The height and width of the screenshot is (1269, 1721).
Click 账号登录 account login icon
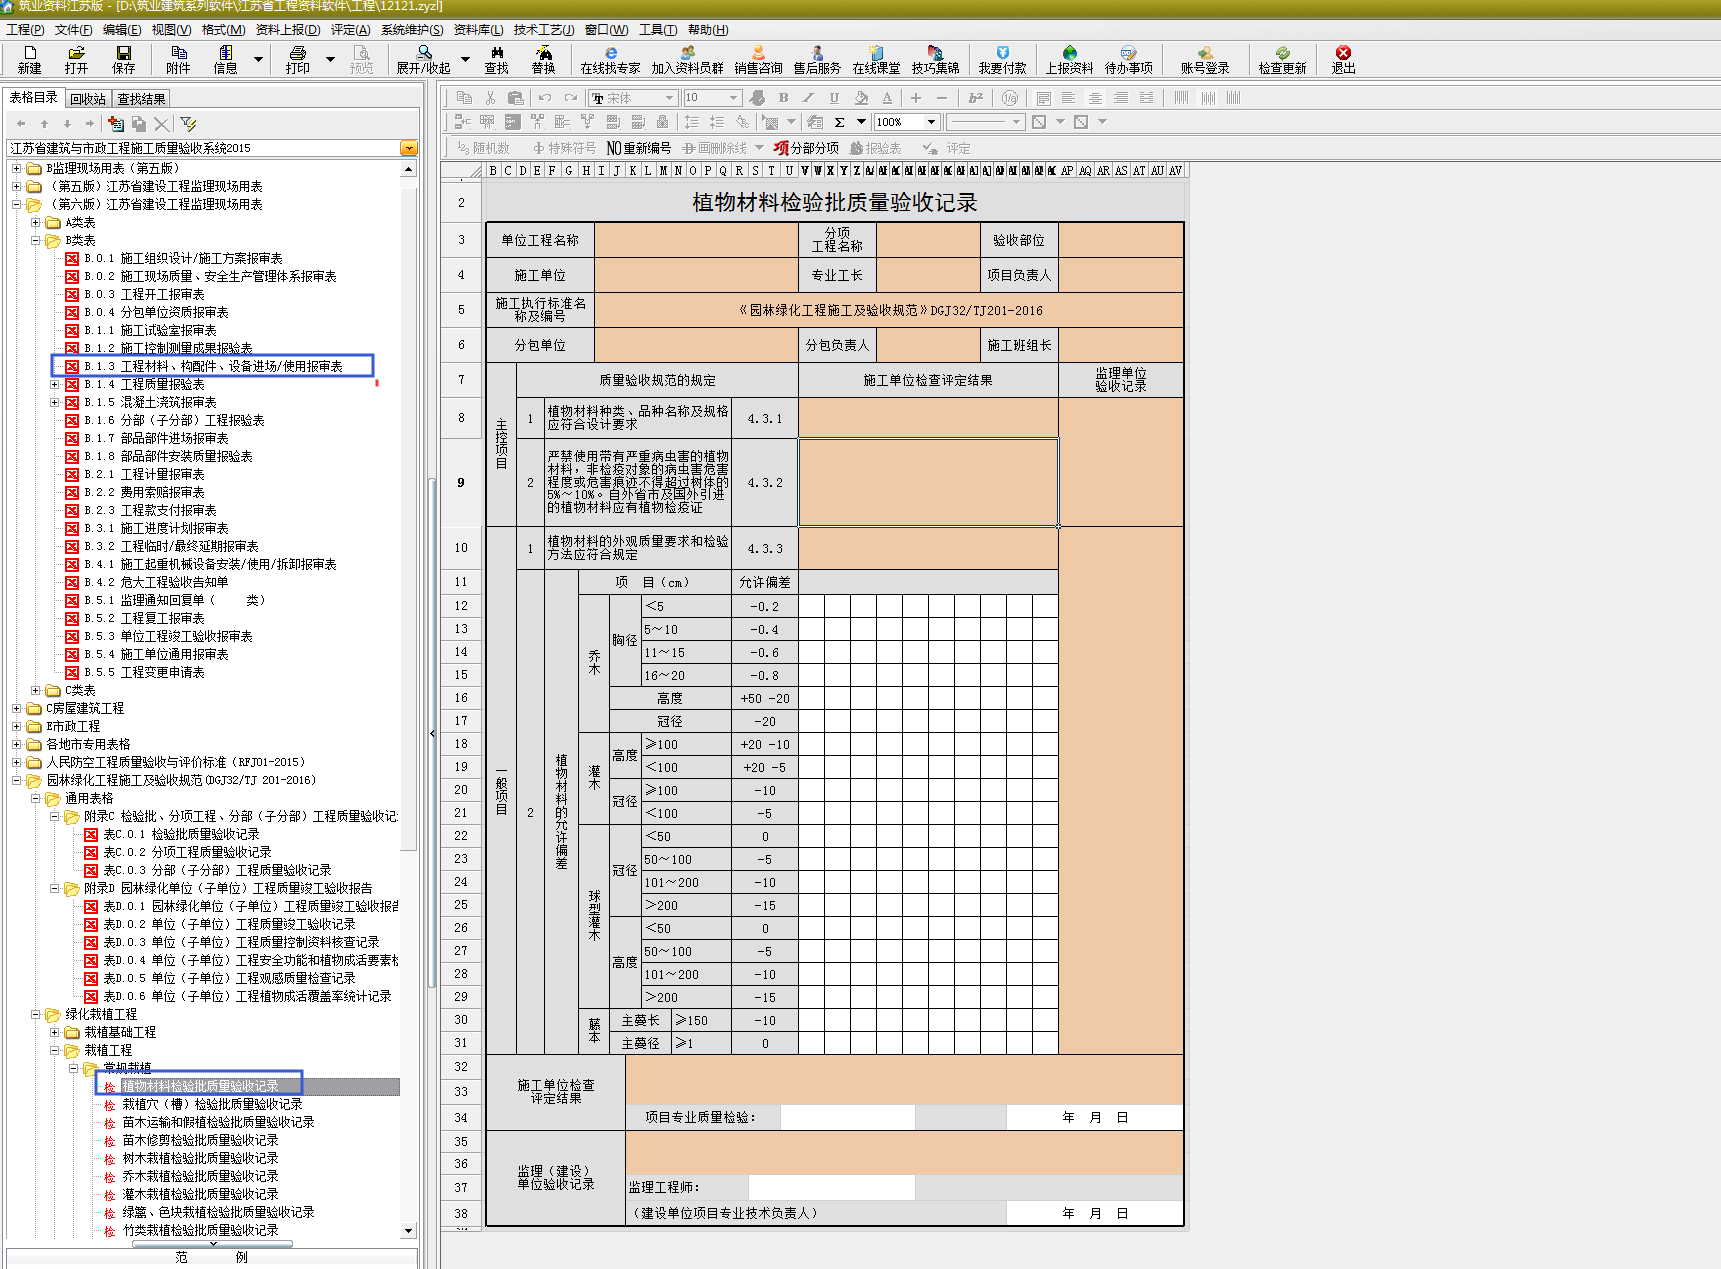pos(1205,60)
